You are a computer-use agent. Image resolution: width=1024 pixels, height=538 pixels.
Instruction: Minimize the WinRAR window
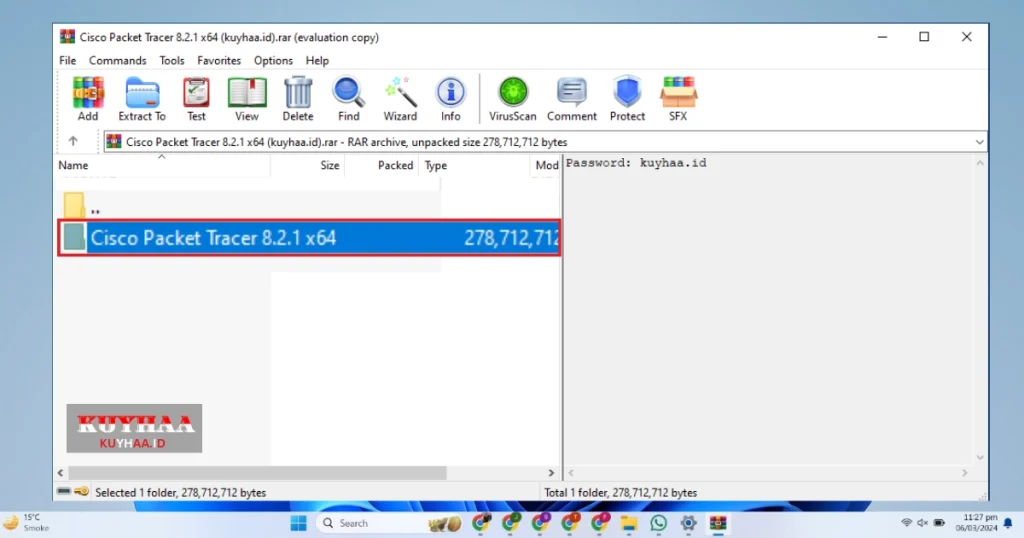[x=882, y=37]
